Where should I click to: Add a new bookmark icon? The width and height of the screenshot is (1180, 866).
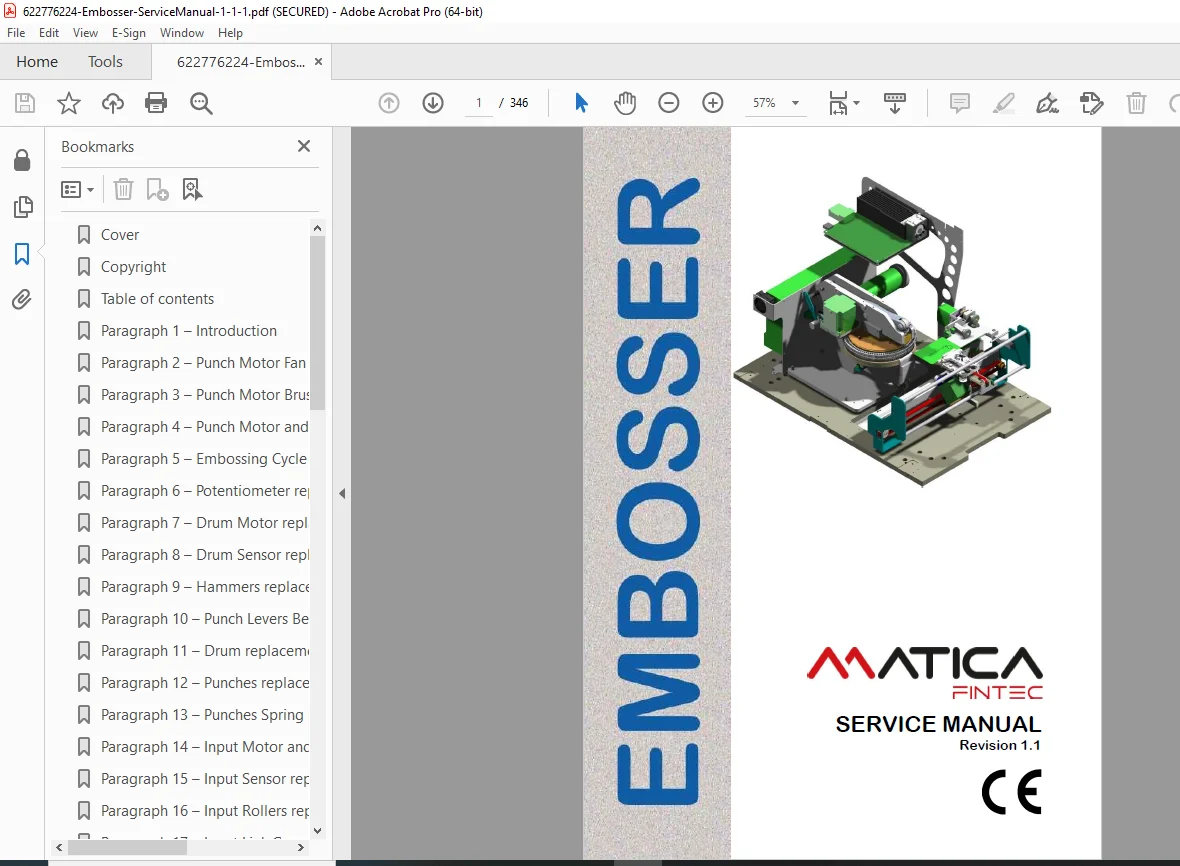click(x=157, y=189)
